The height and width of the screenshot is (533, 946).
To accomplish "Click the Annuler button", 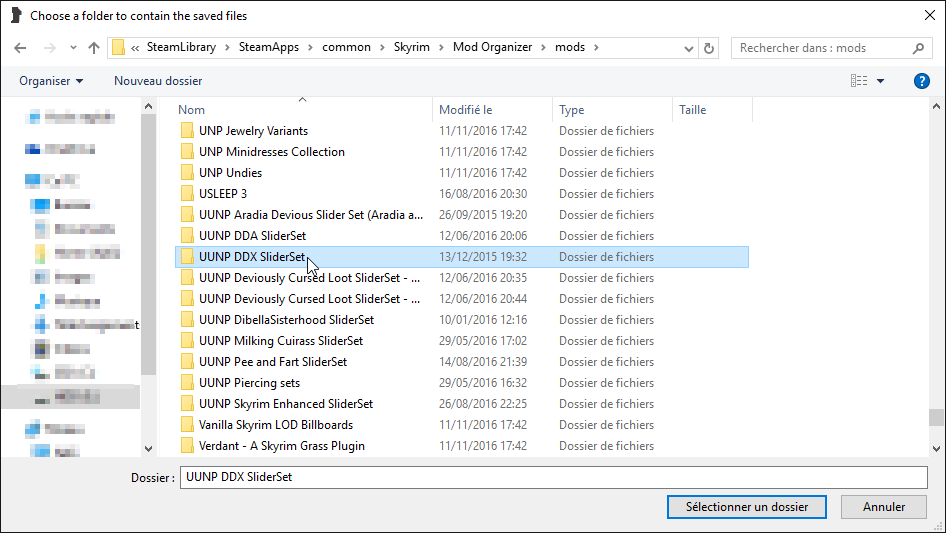I will click(884, 507).
